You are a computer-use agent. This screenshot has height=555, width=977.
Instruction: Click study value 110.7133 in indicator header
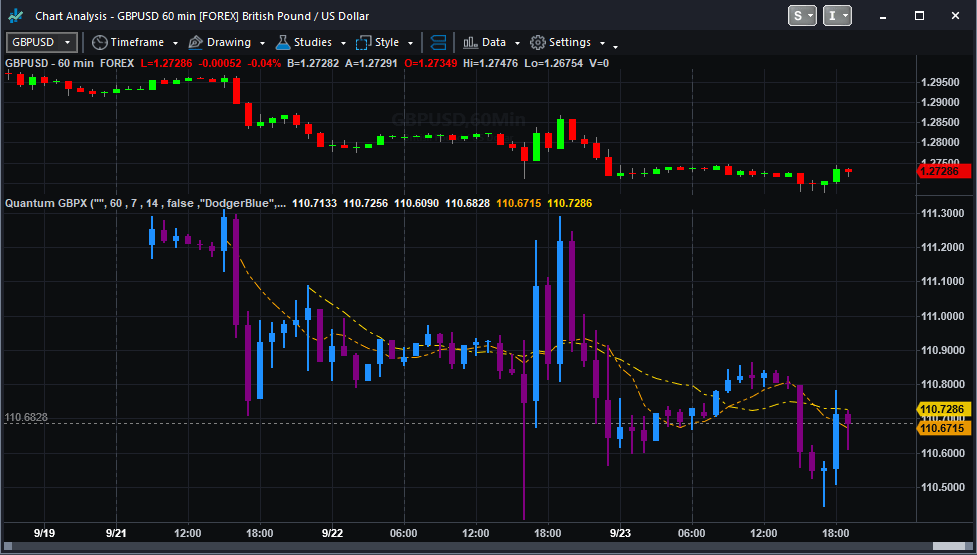tap(315, 203)
